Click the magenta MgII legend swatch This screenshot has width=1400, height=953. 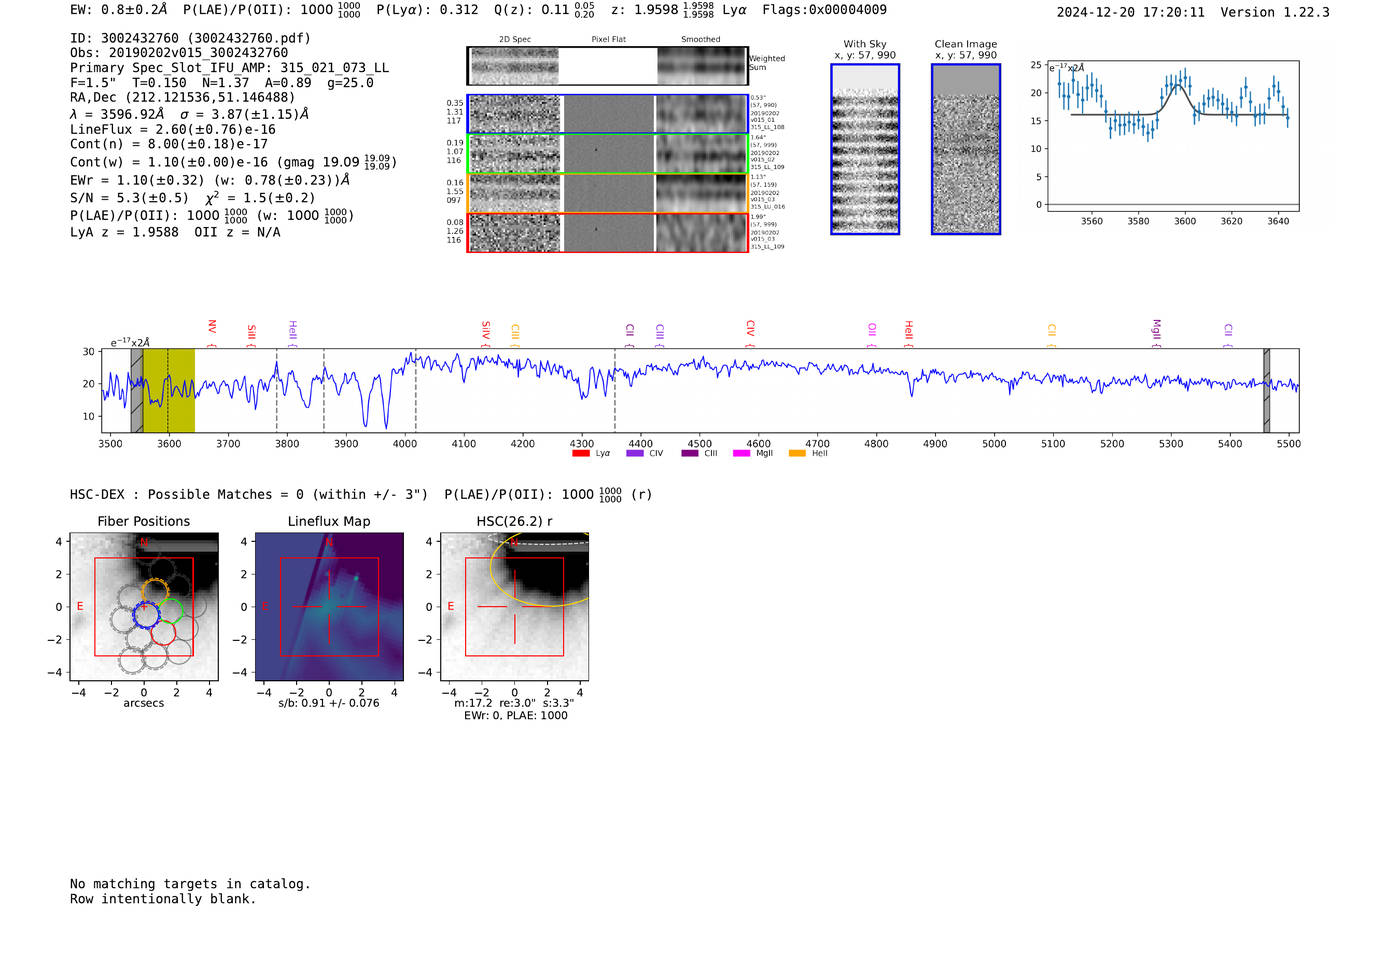(x=741, y=454)
